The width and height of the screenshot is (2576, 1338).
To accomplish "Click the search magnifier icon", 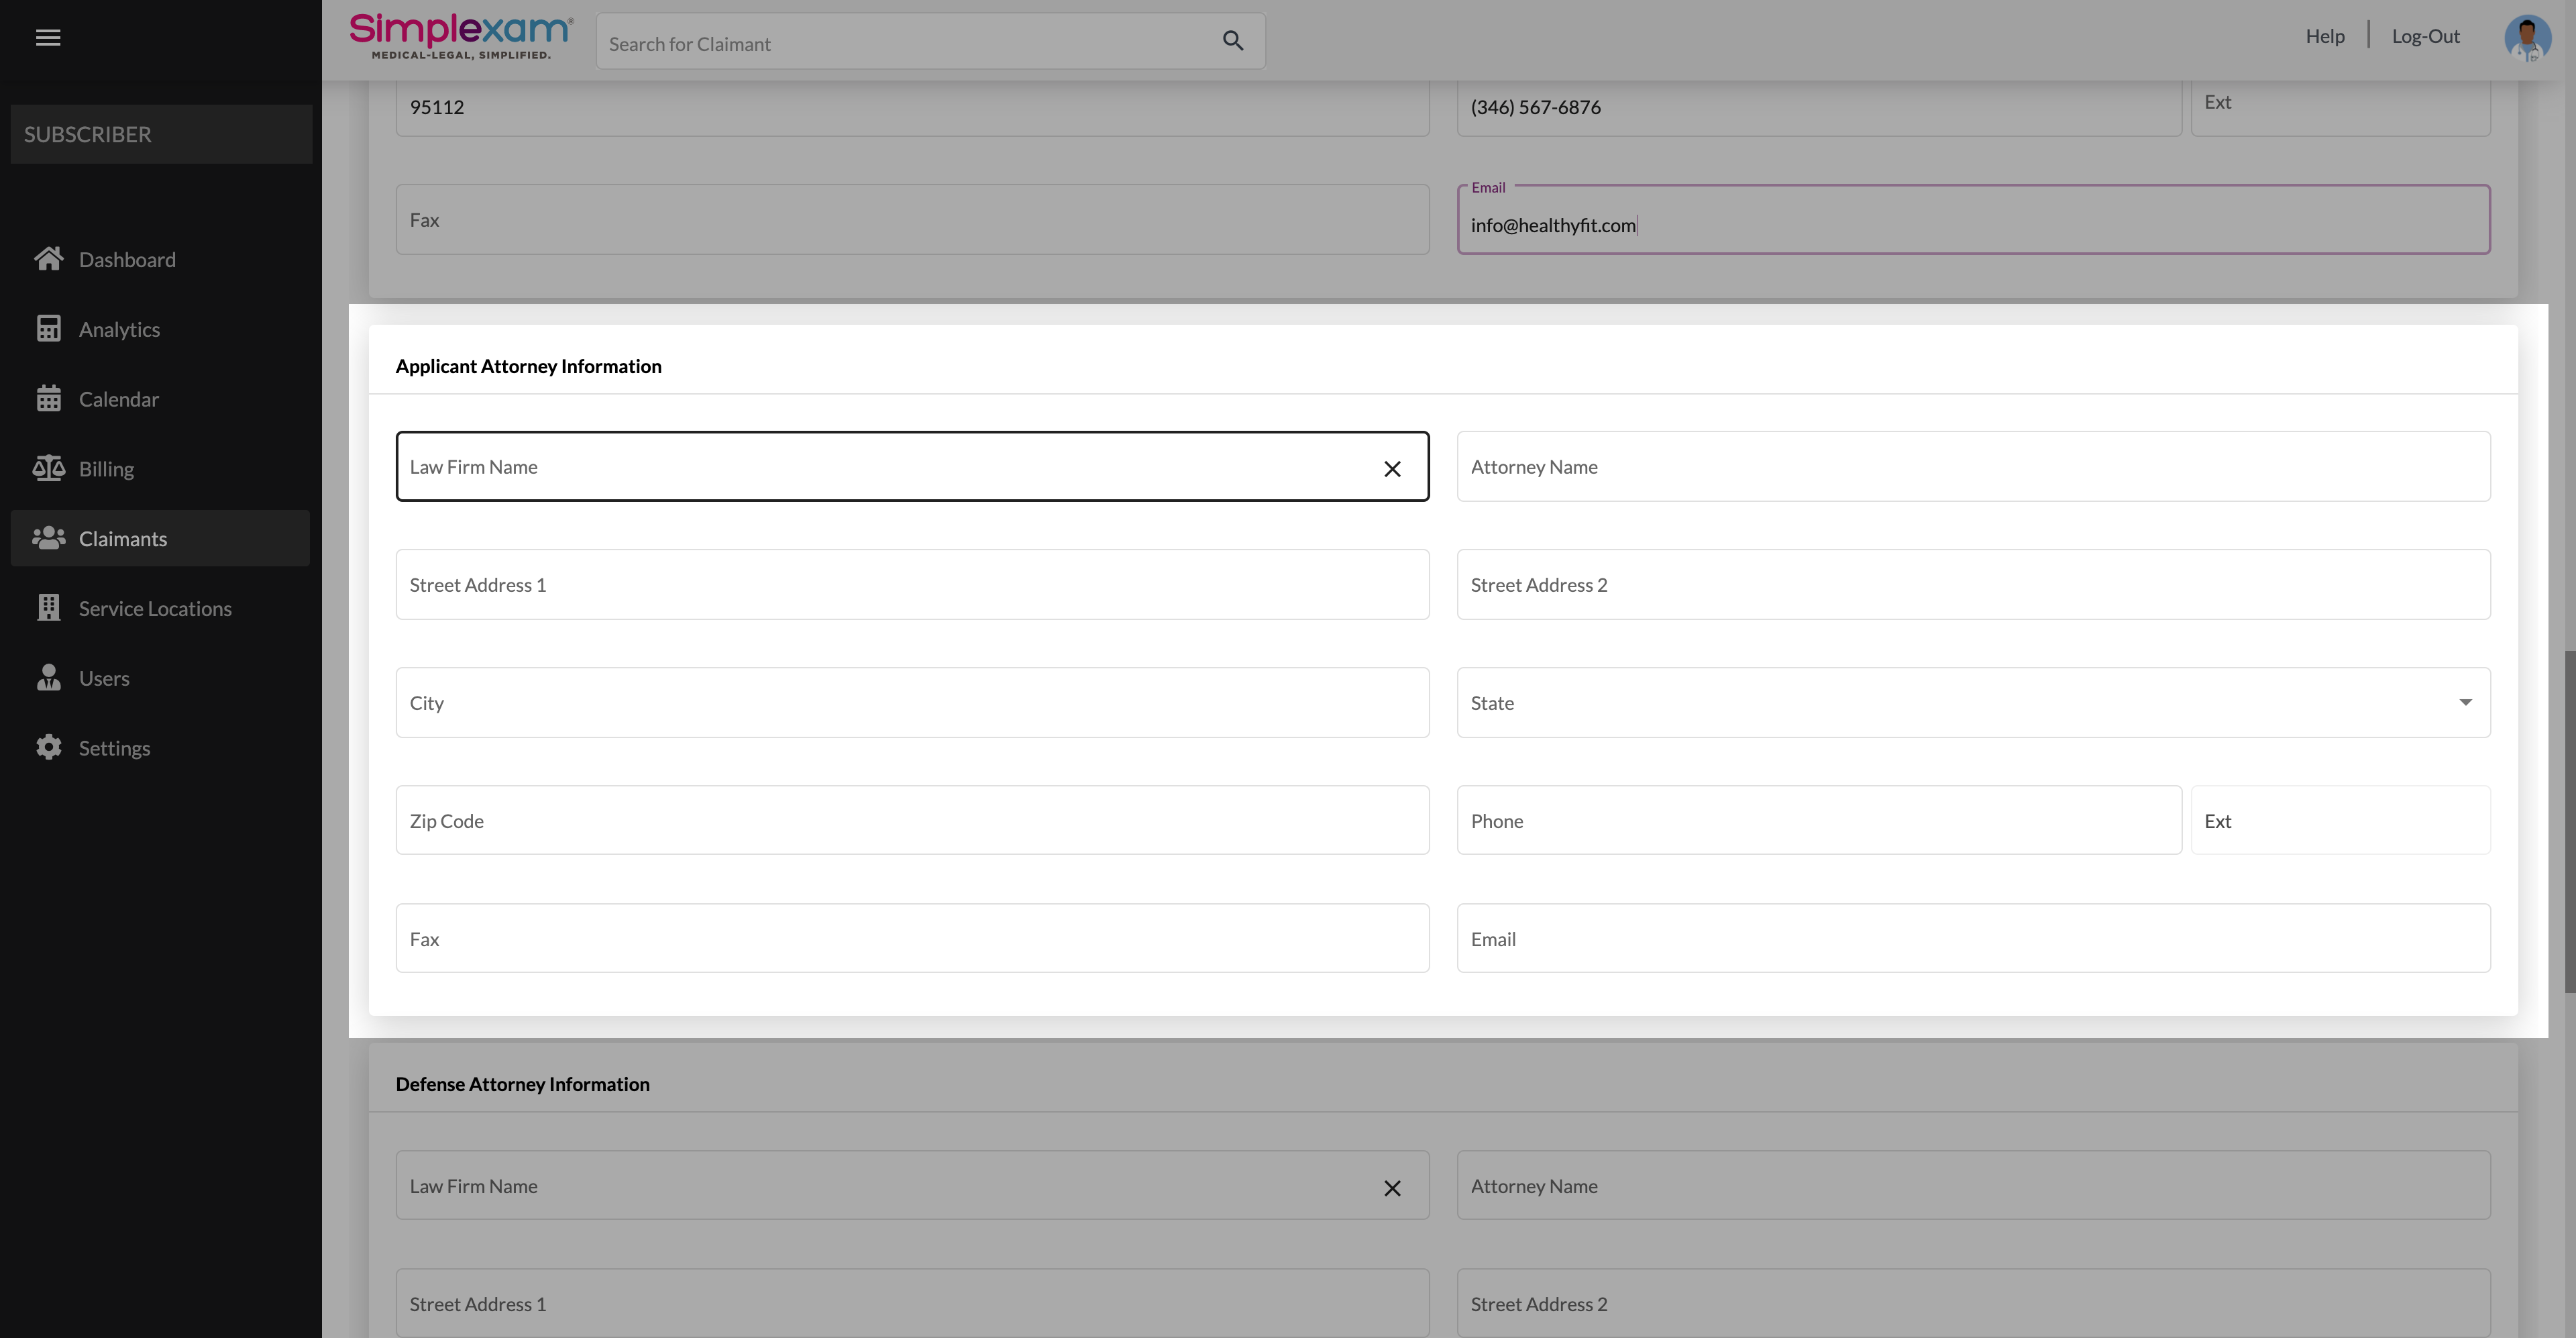I will coord(1232,41).
